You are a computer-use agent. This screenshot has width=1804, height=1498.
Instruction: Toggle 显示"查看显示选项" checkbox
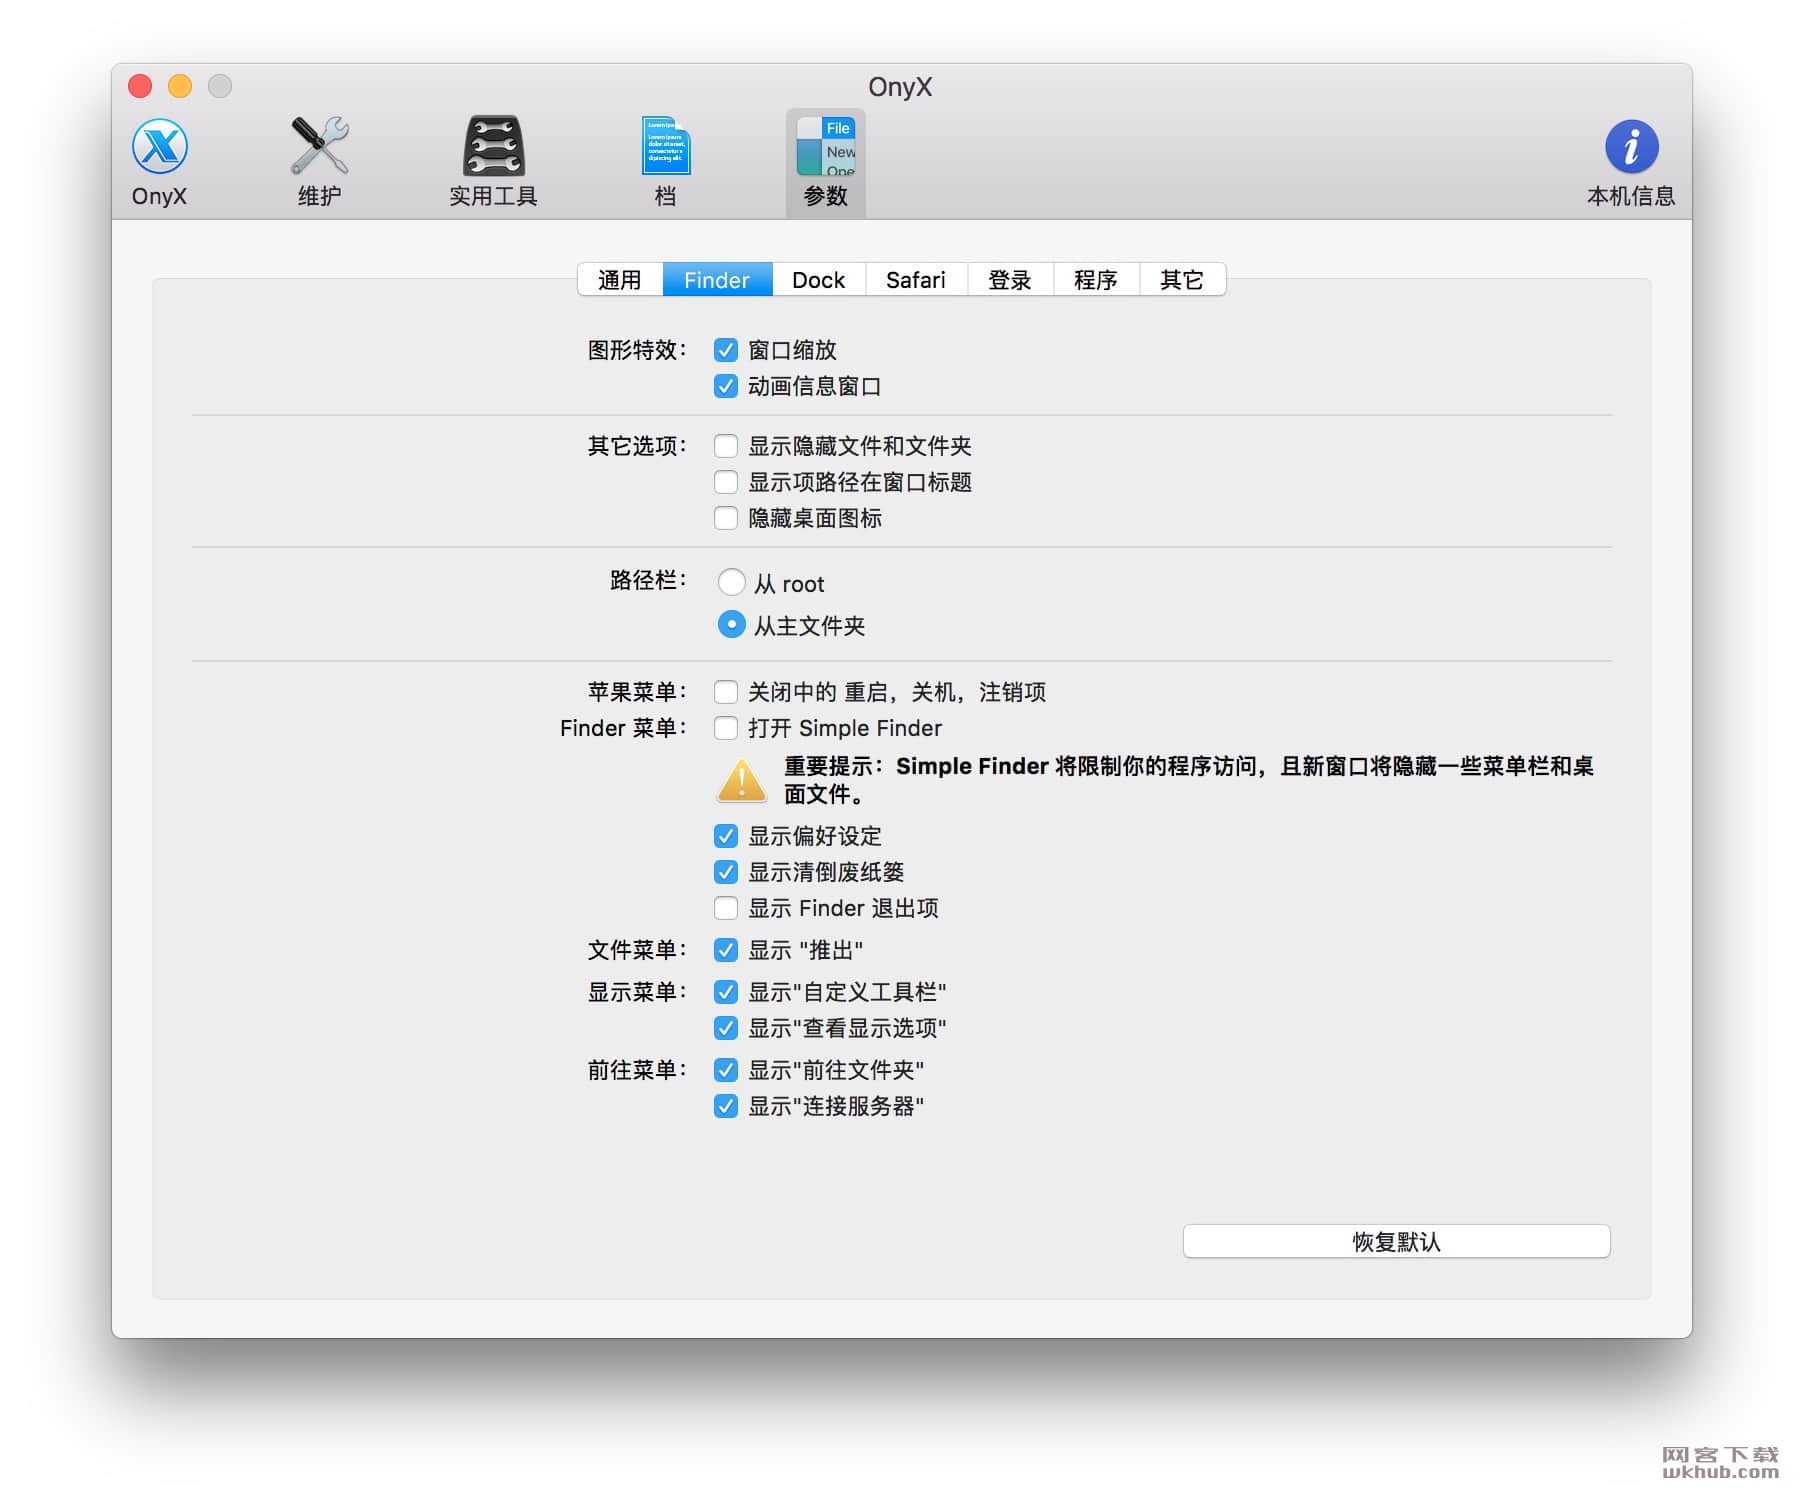[726, 1028]
